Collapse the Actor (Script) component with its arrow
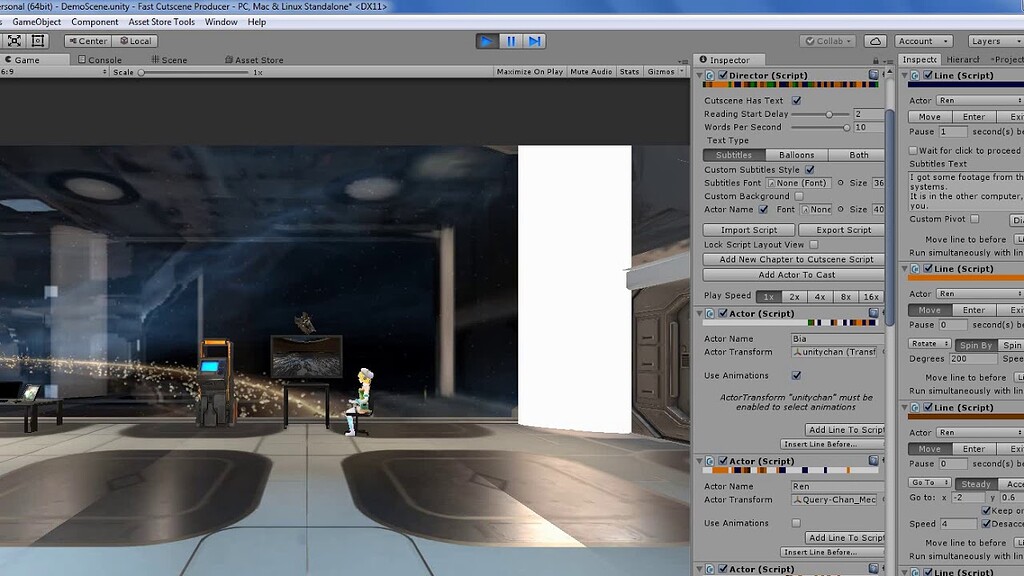1024x576 pixels. coord(699,313)
